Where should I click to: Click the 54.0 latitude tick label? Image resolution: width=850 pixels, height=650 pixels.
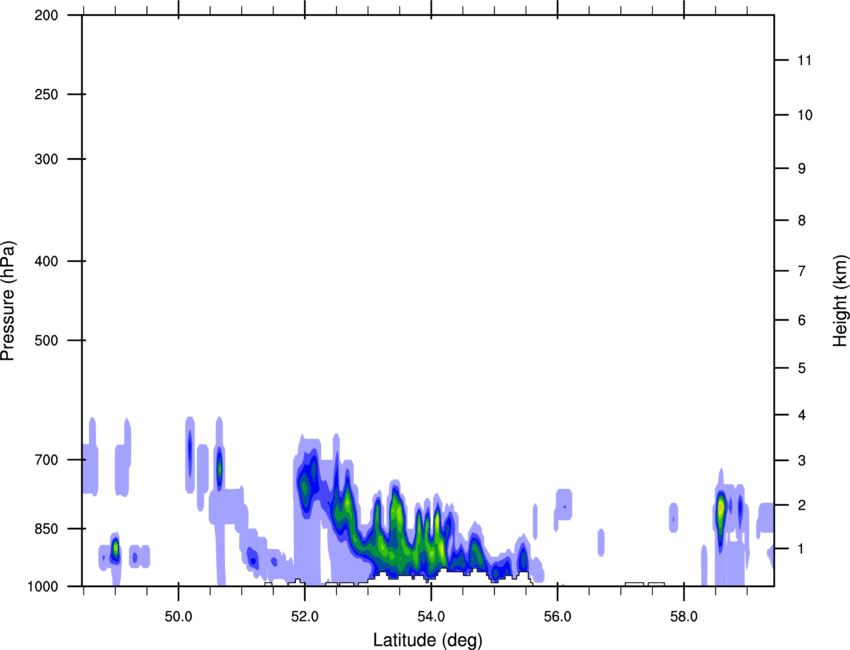click(x=431, y=617)
